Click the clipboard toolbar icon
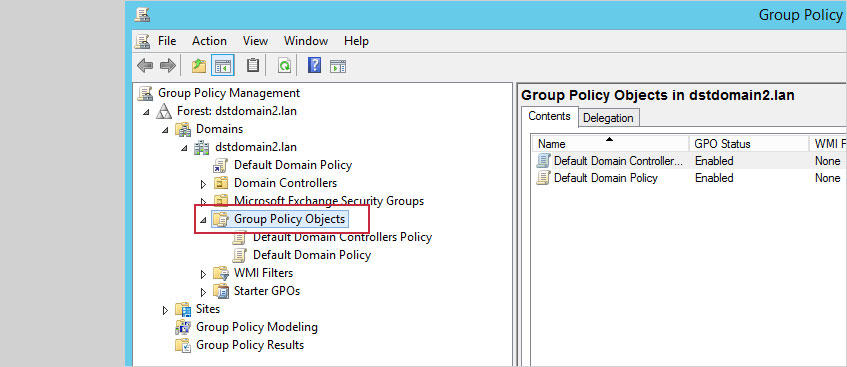Screen dimensions: 847x367 click(253, 66)
